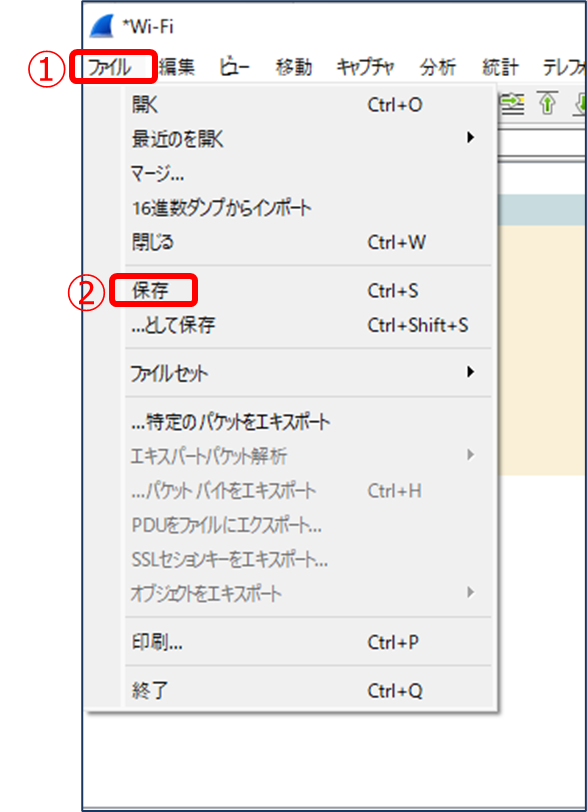Image resolution: width=587 pixels, height=812 pixels.
Task: Select ...特定のパケットをエキスポート
Action: click(308, 422)
